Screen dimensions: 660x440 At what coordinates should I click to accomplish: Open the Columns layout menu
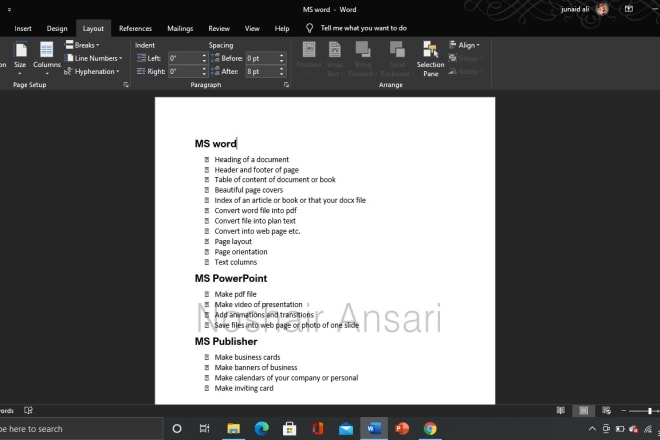click(46, 57)
